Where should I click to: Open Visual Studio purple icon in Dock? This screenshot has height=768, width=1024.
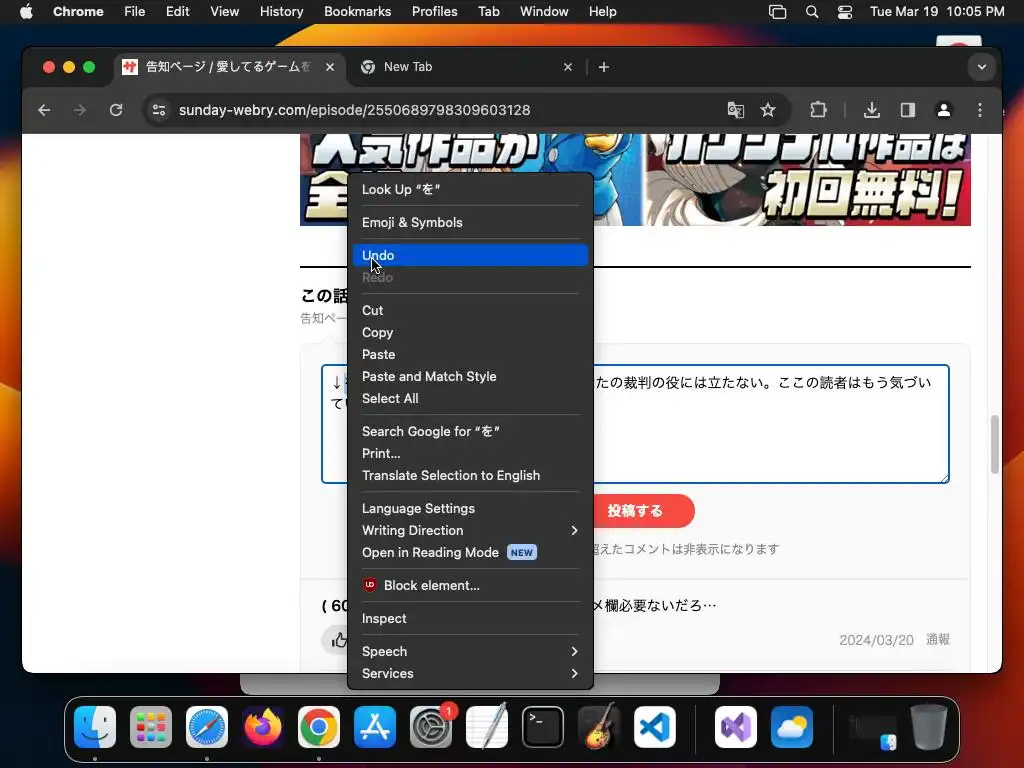tap(736, 727)
